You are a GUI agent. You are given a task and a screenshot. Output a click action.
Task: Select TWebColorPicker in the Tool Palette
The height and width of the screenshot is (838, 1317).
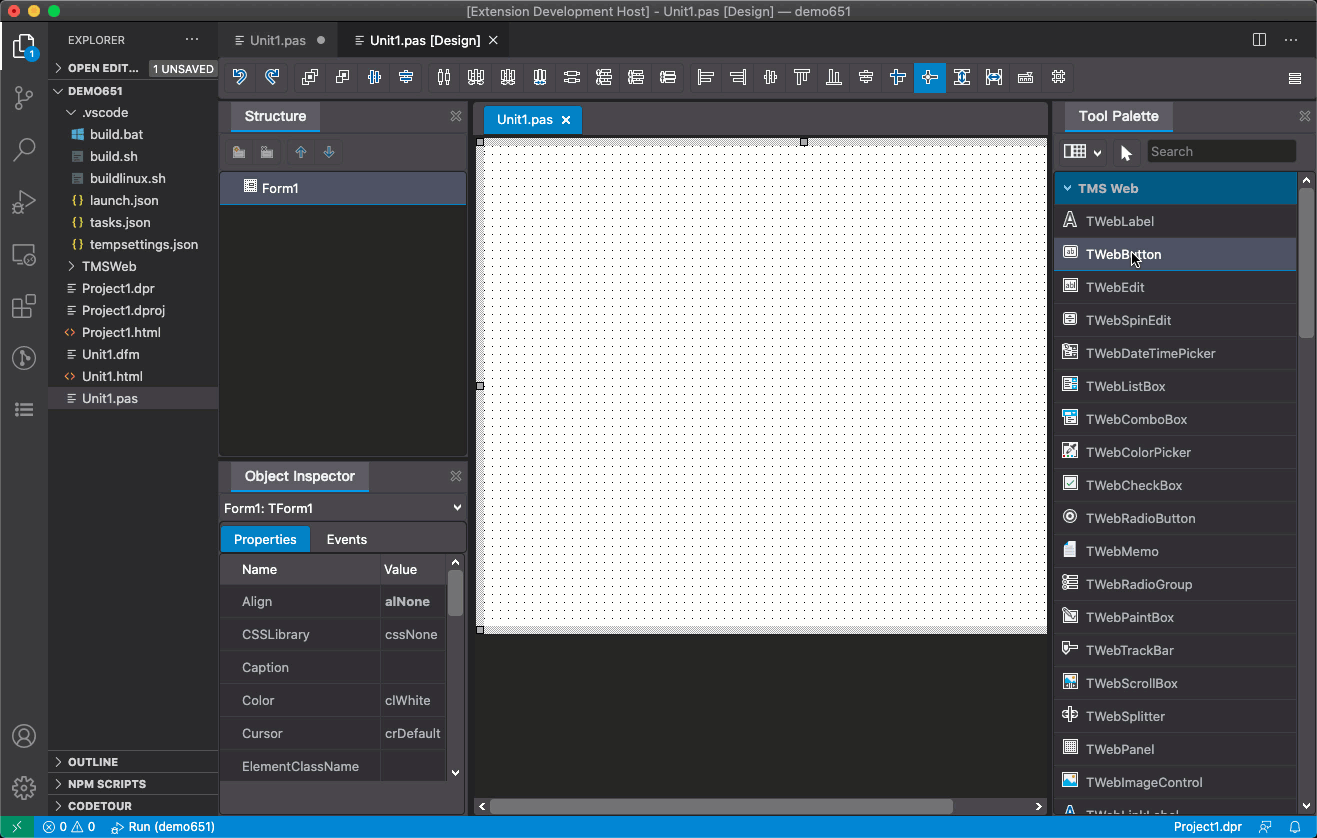tap(1176, 452)
